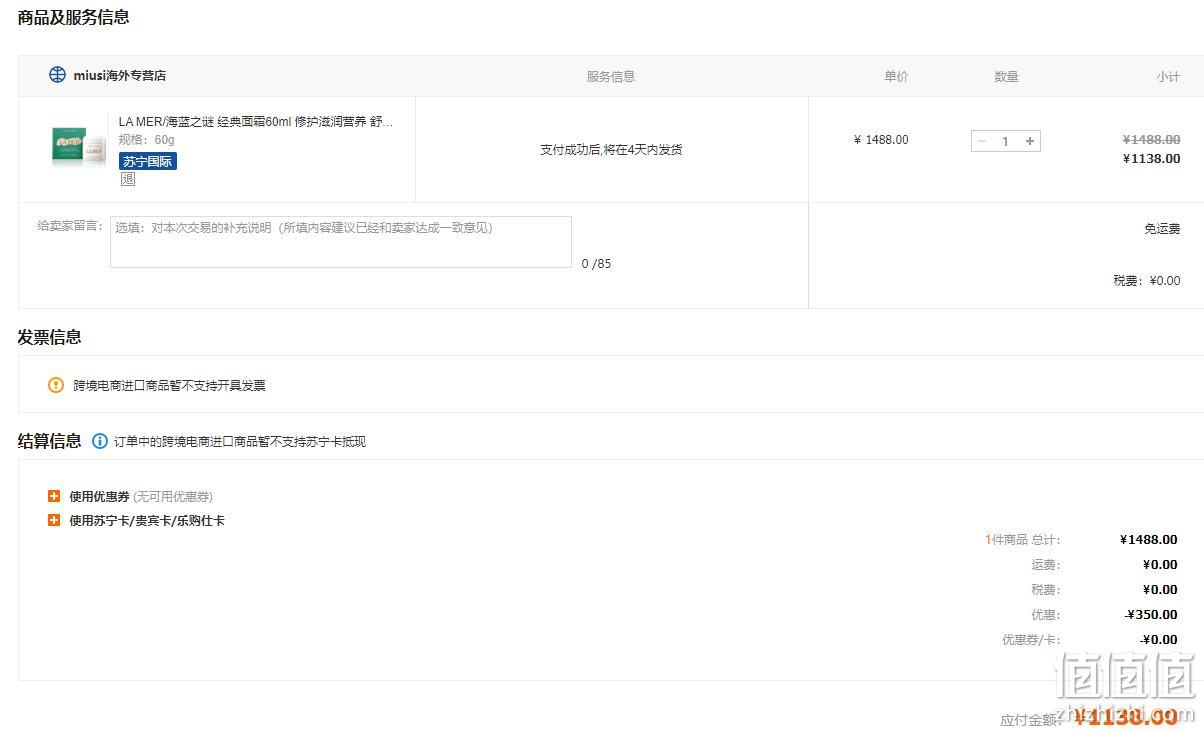The image size is (1204, 731).
Task: Click the 数量 column header
Action: coord(1006,77)
